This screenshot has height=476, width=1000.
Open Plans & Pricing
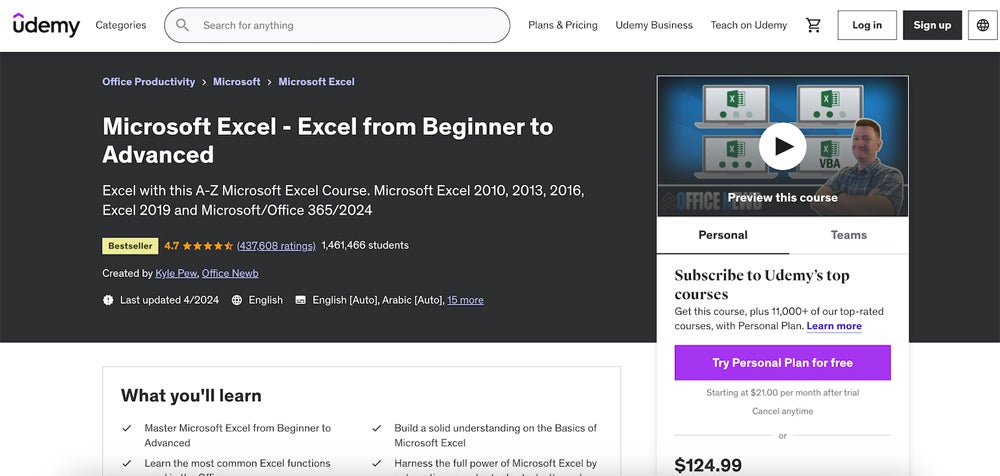click(562, 25)
